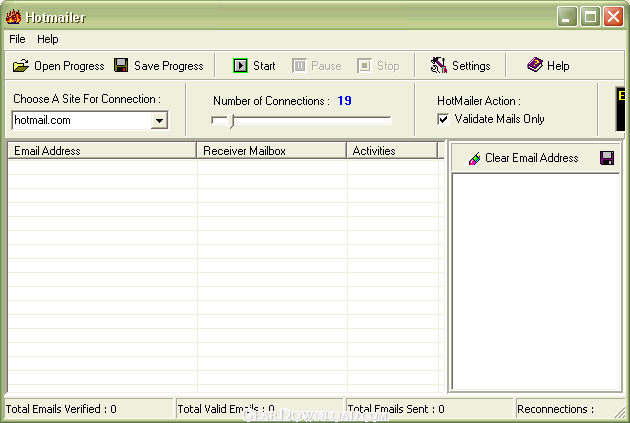Click the Open Progress folder icon
630x423 pixels.
20,65
